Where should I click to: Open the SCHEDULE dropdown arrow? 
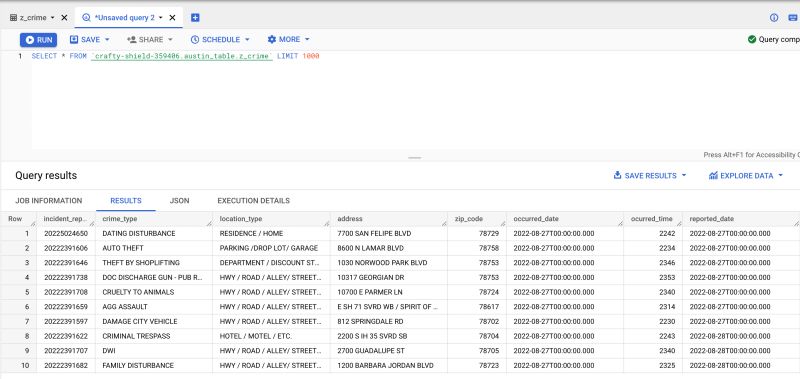coord(247,40)
